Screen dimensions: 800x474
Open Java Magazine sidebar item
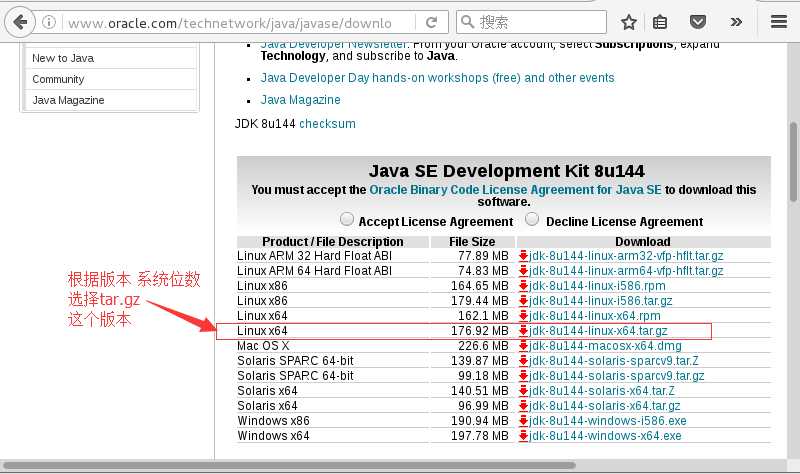111,100
